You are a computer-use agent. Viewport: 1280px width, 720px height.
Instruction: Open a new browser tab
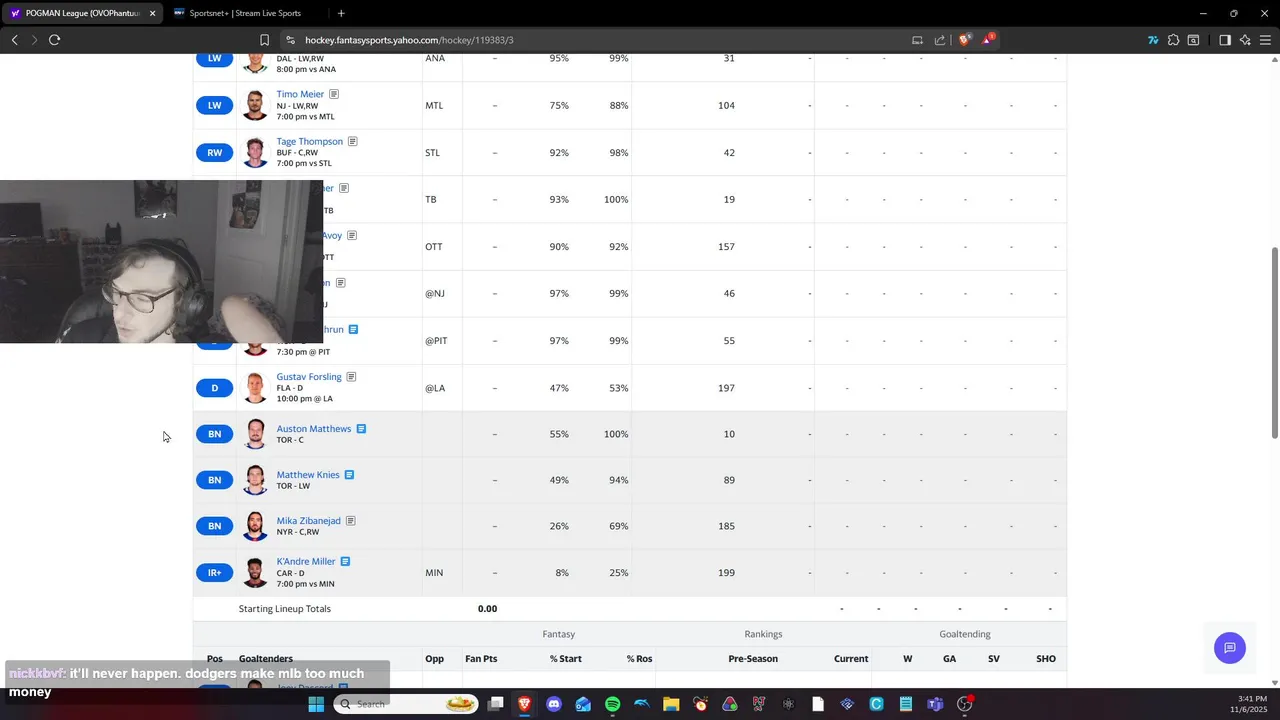point(341,13)
